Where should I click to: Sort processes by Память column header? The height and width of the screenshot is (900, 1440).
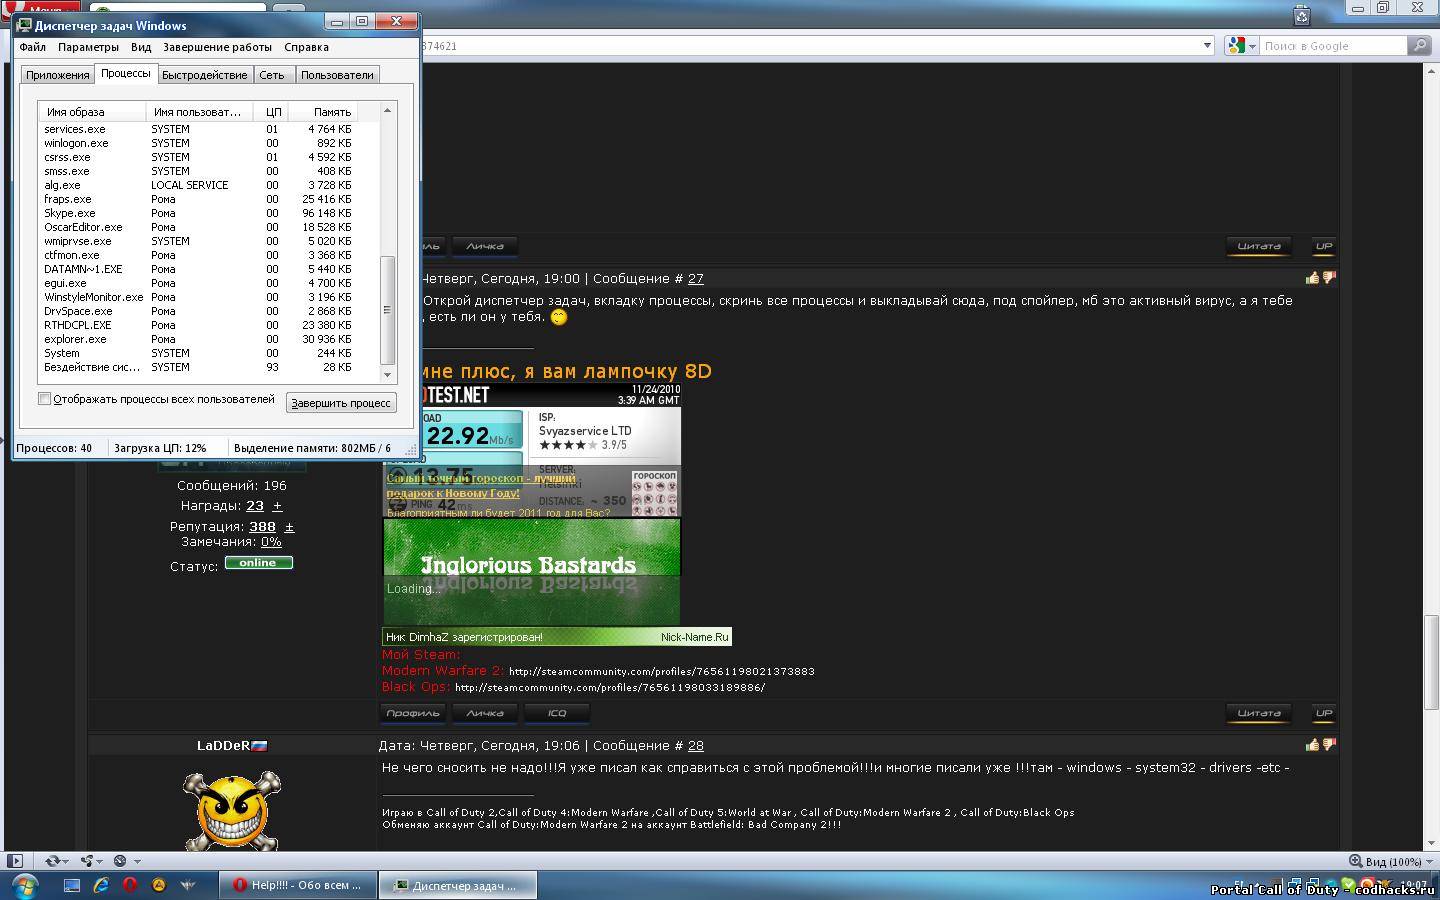point(323,112)
